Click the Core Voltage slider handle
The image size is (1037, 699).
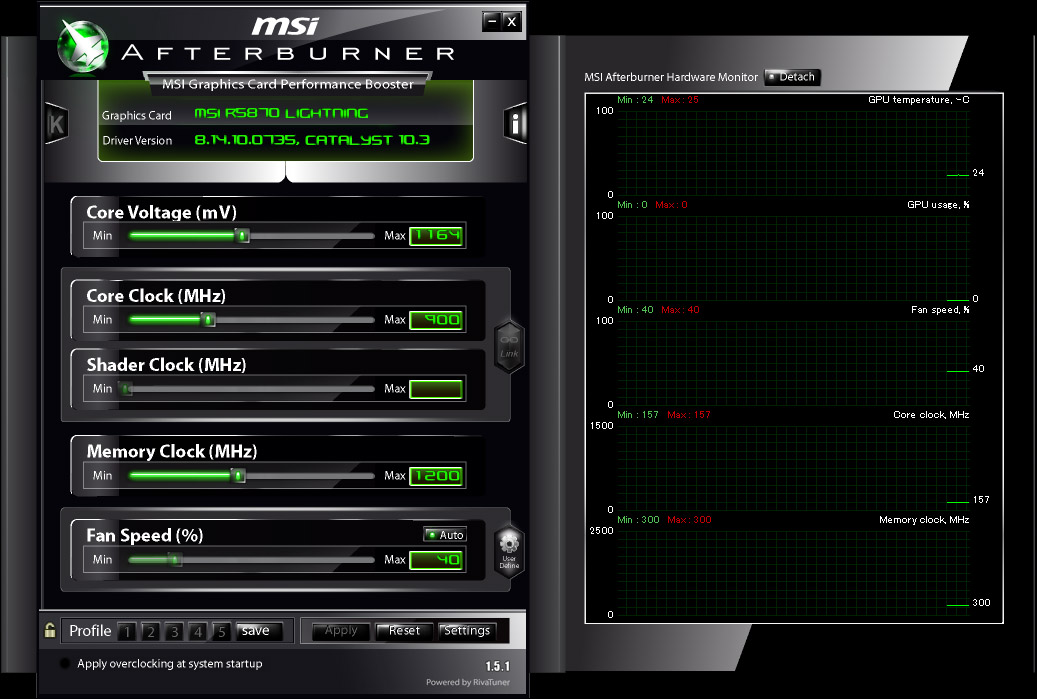[x=243, y=235]
